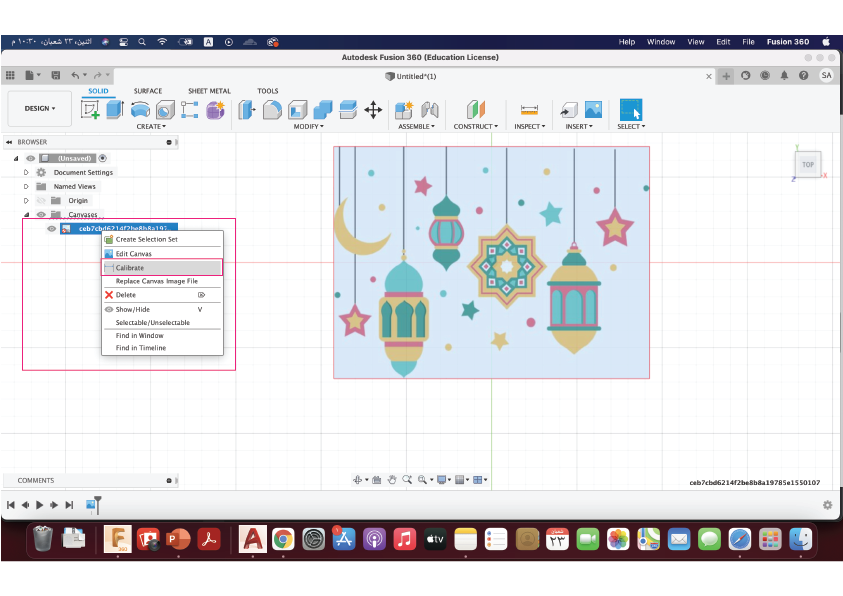Image resolution: width=843 pixels, height=596 pixels.
Task: Select the Offset Face tool
Action: (348, 110)
